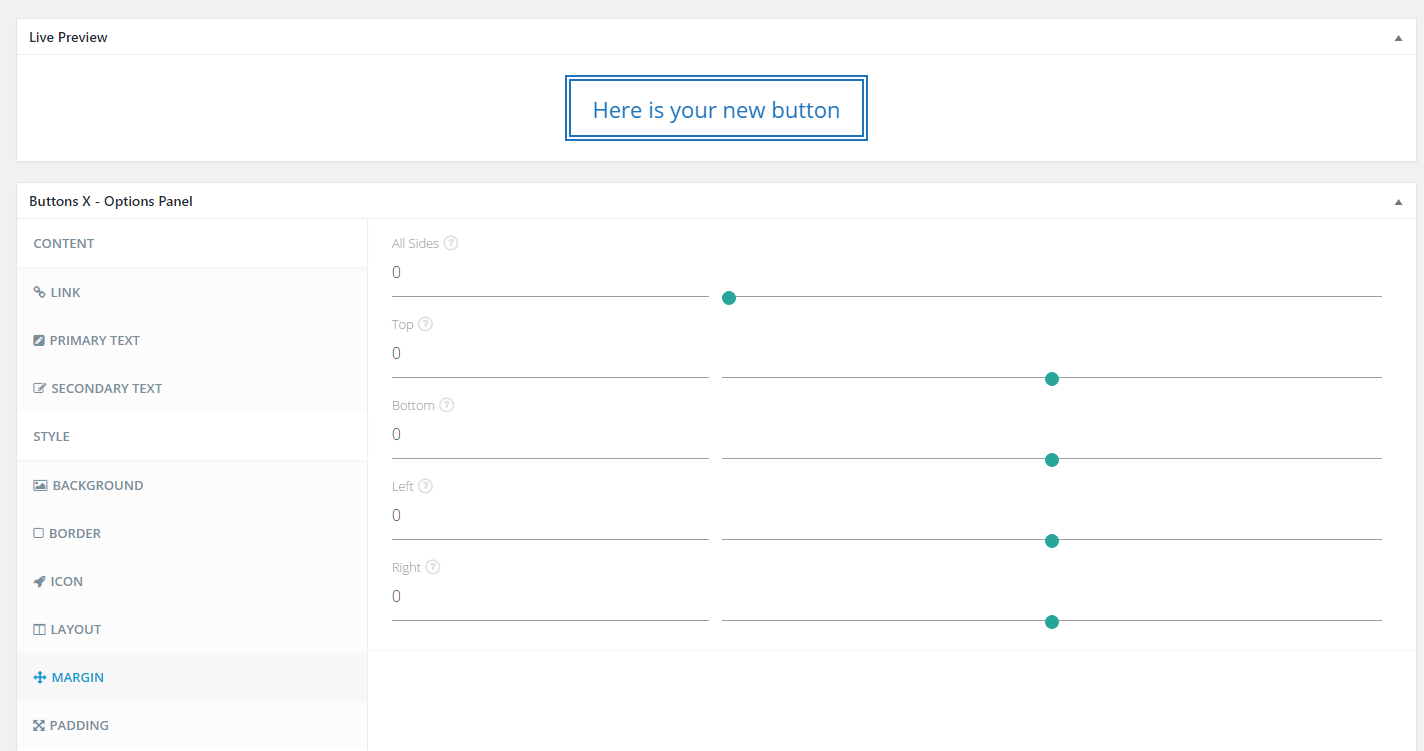1424x751 pixels.
Task: Click the Layout columns icon
Action: click(x=38, y=629)
